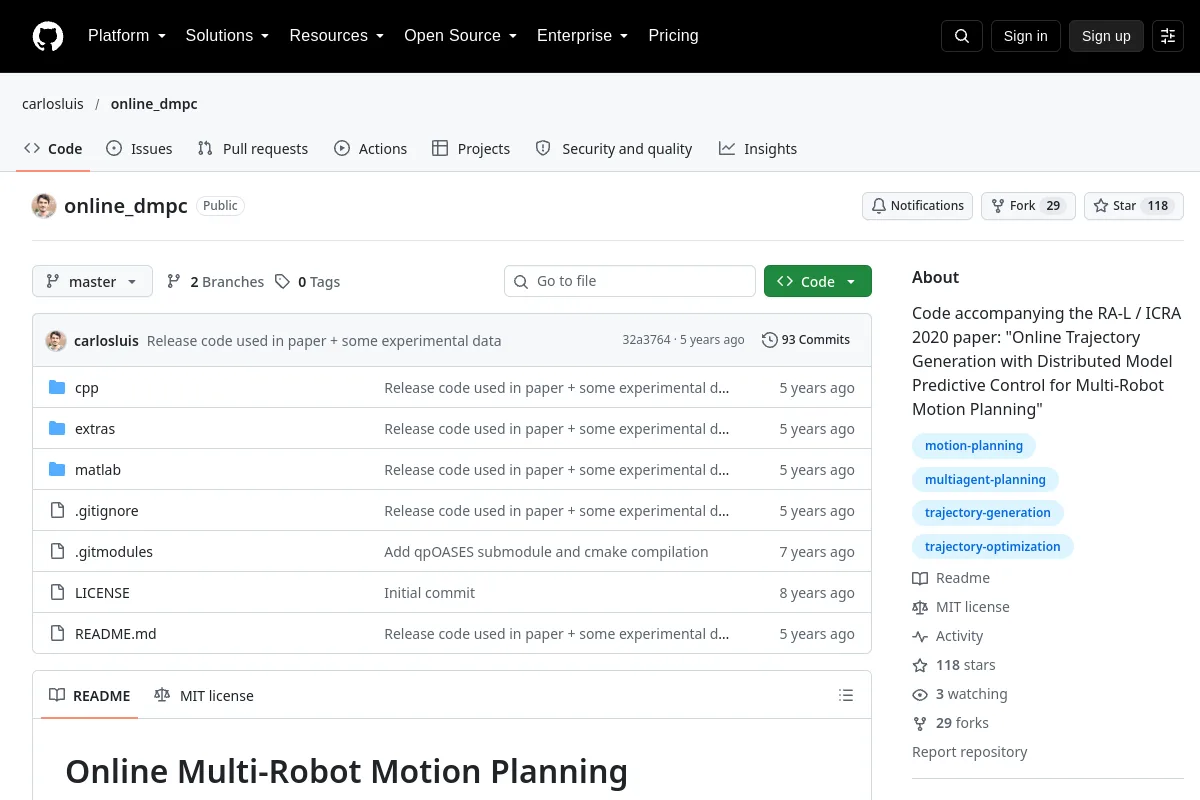Open the README outline list icon
The width and height of the screenshot is (1200, 800).
click(x=846, y=696)
